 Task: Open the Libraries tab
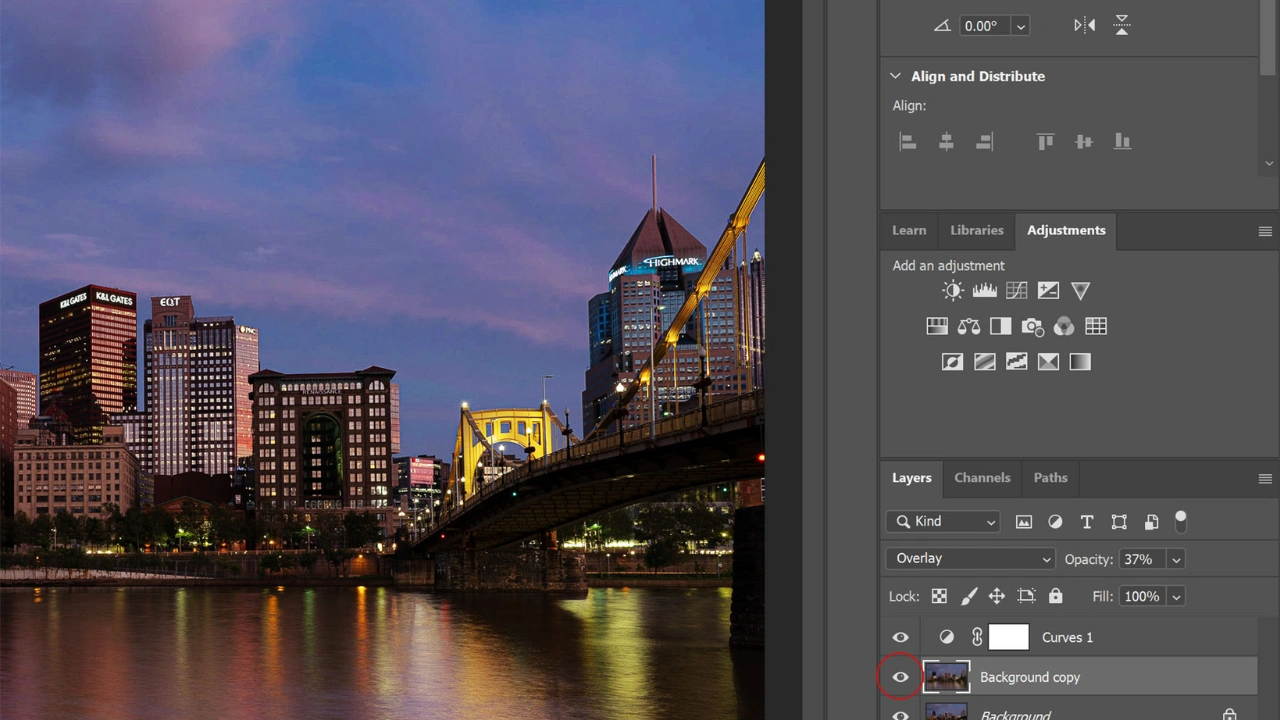[976, 230]
